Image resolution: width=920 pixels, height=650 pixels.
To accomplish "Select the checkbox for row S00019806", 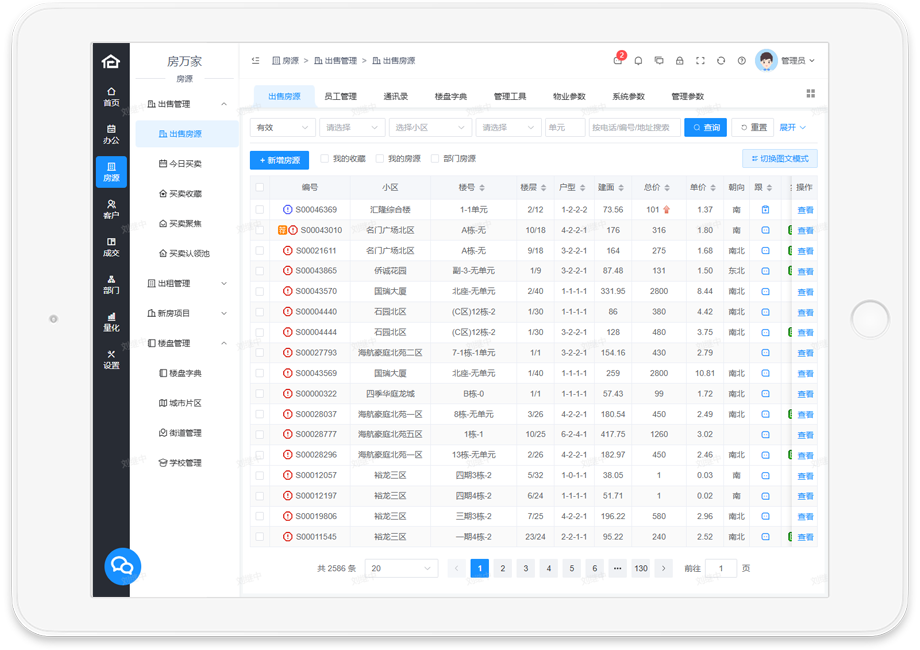I will coord(259,516).
